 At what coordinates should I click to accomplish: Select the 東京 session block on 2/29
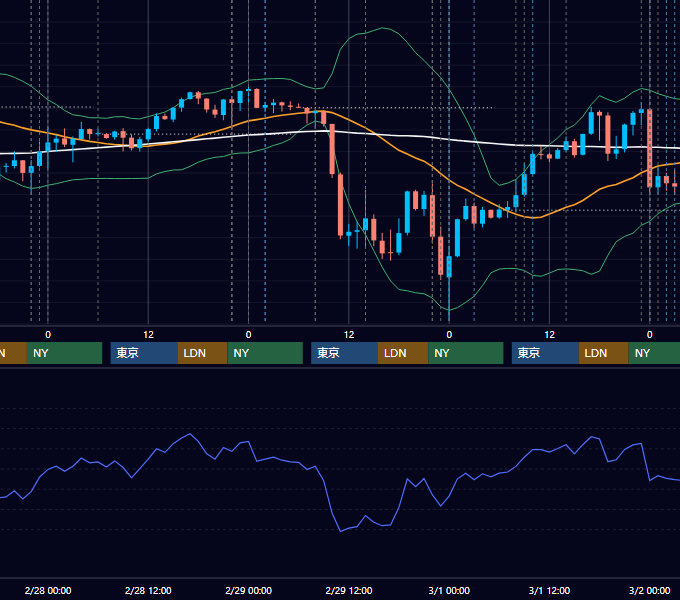click(345, 353)
